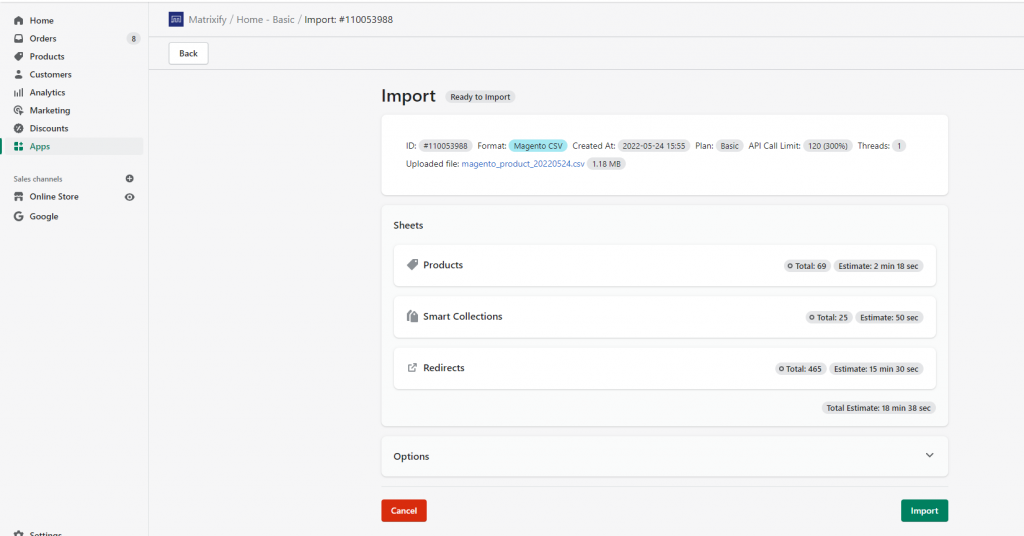Open the Redirects sheet row
This screenshot has height=536, width=1024.
[x=664, y=369]
